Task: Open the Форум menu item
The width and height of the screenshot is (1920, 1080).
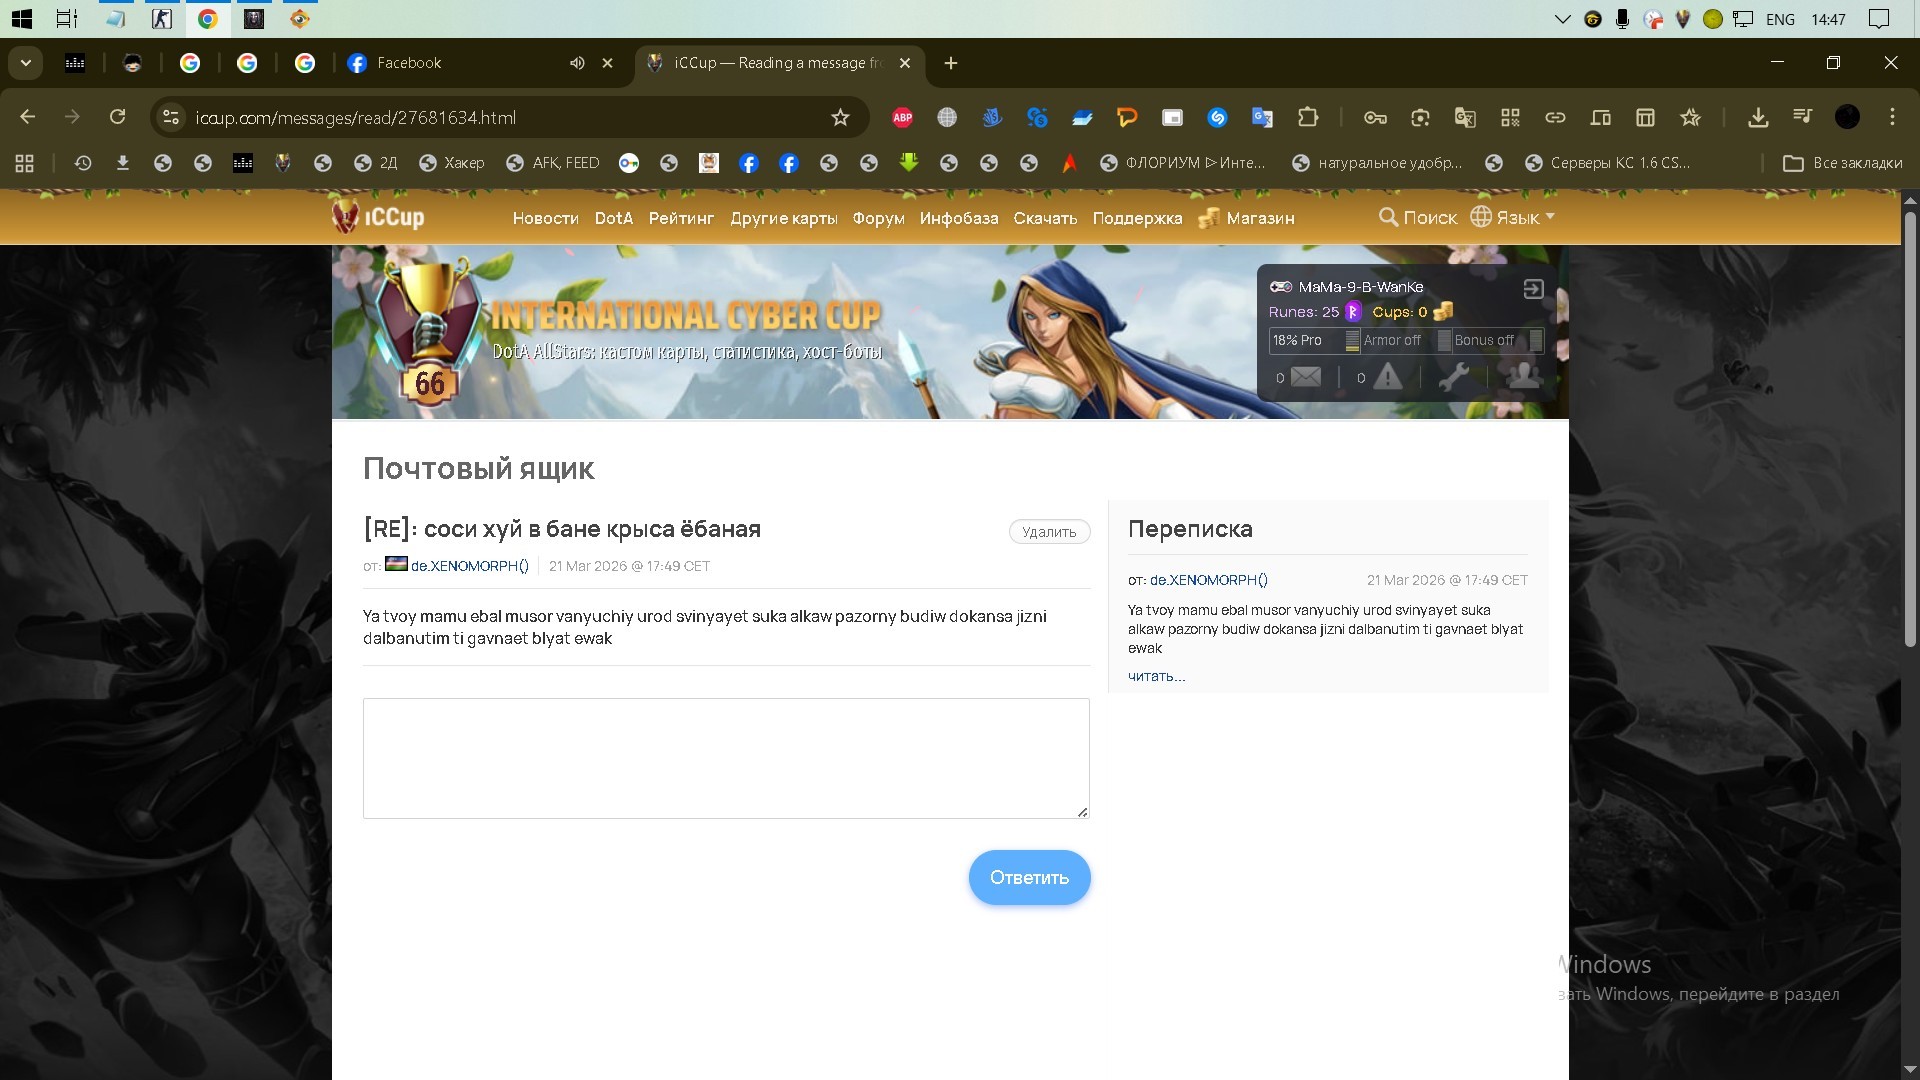Action: [x=878, y=218]
